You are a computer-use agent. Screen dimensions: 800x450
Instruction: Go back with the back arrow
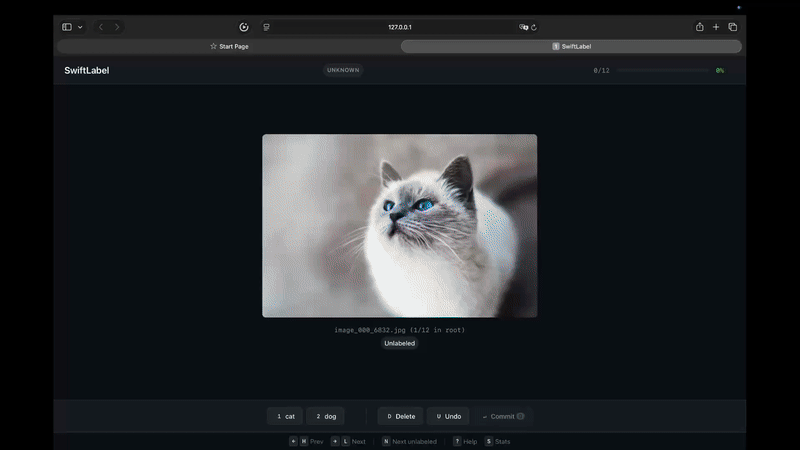101,27
